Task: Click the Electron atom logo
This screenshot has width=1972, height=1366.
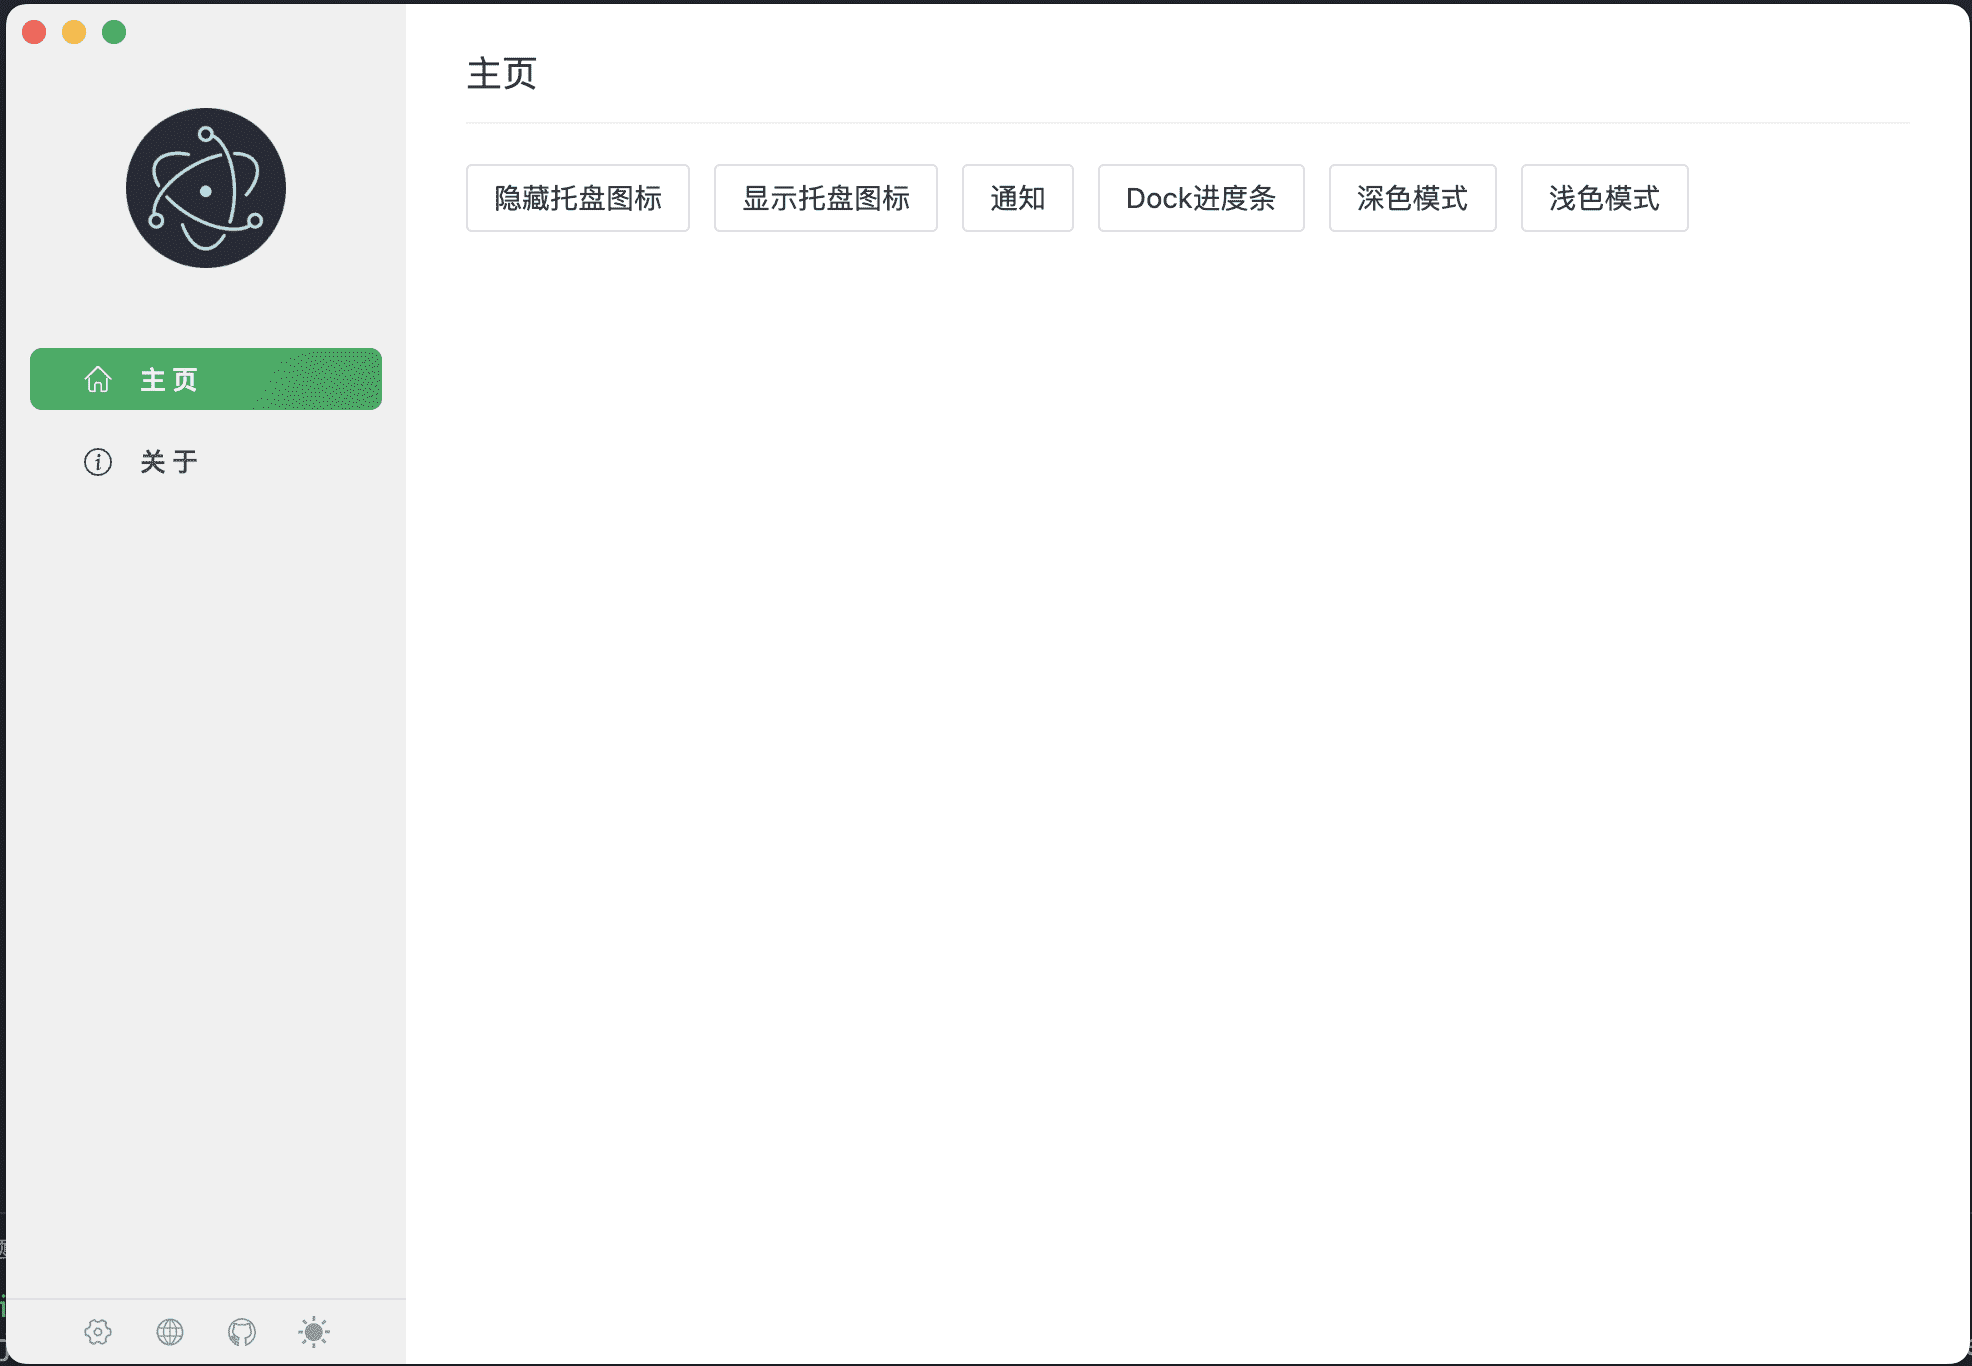Action: click(x=206, y=188)
